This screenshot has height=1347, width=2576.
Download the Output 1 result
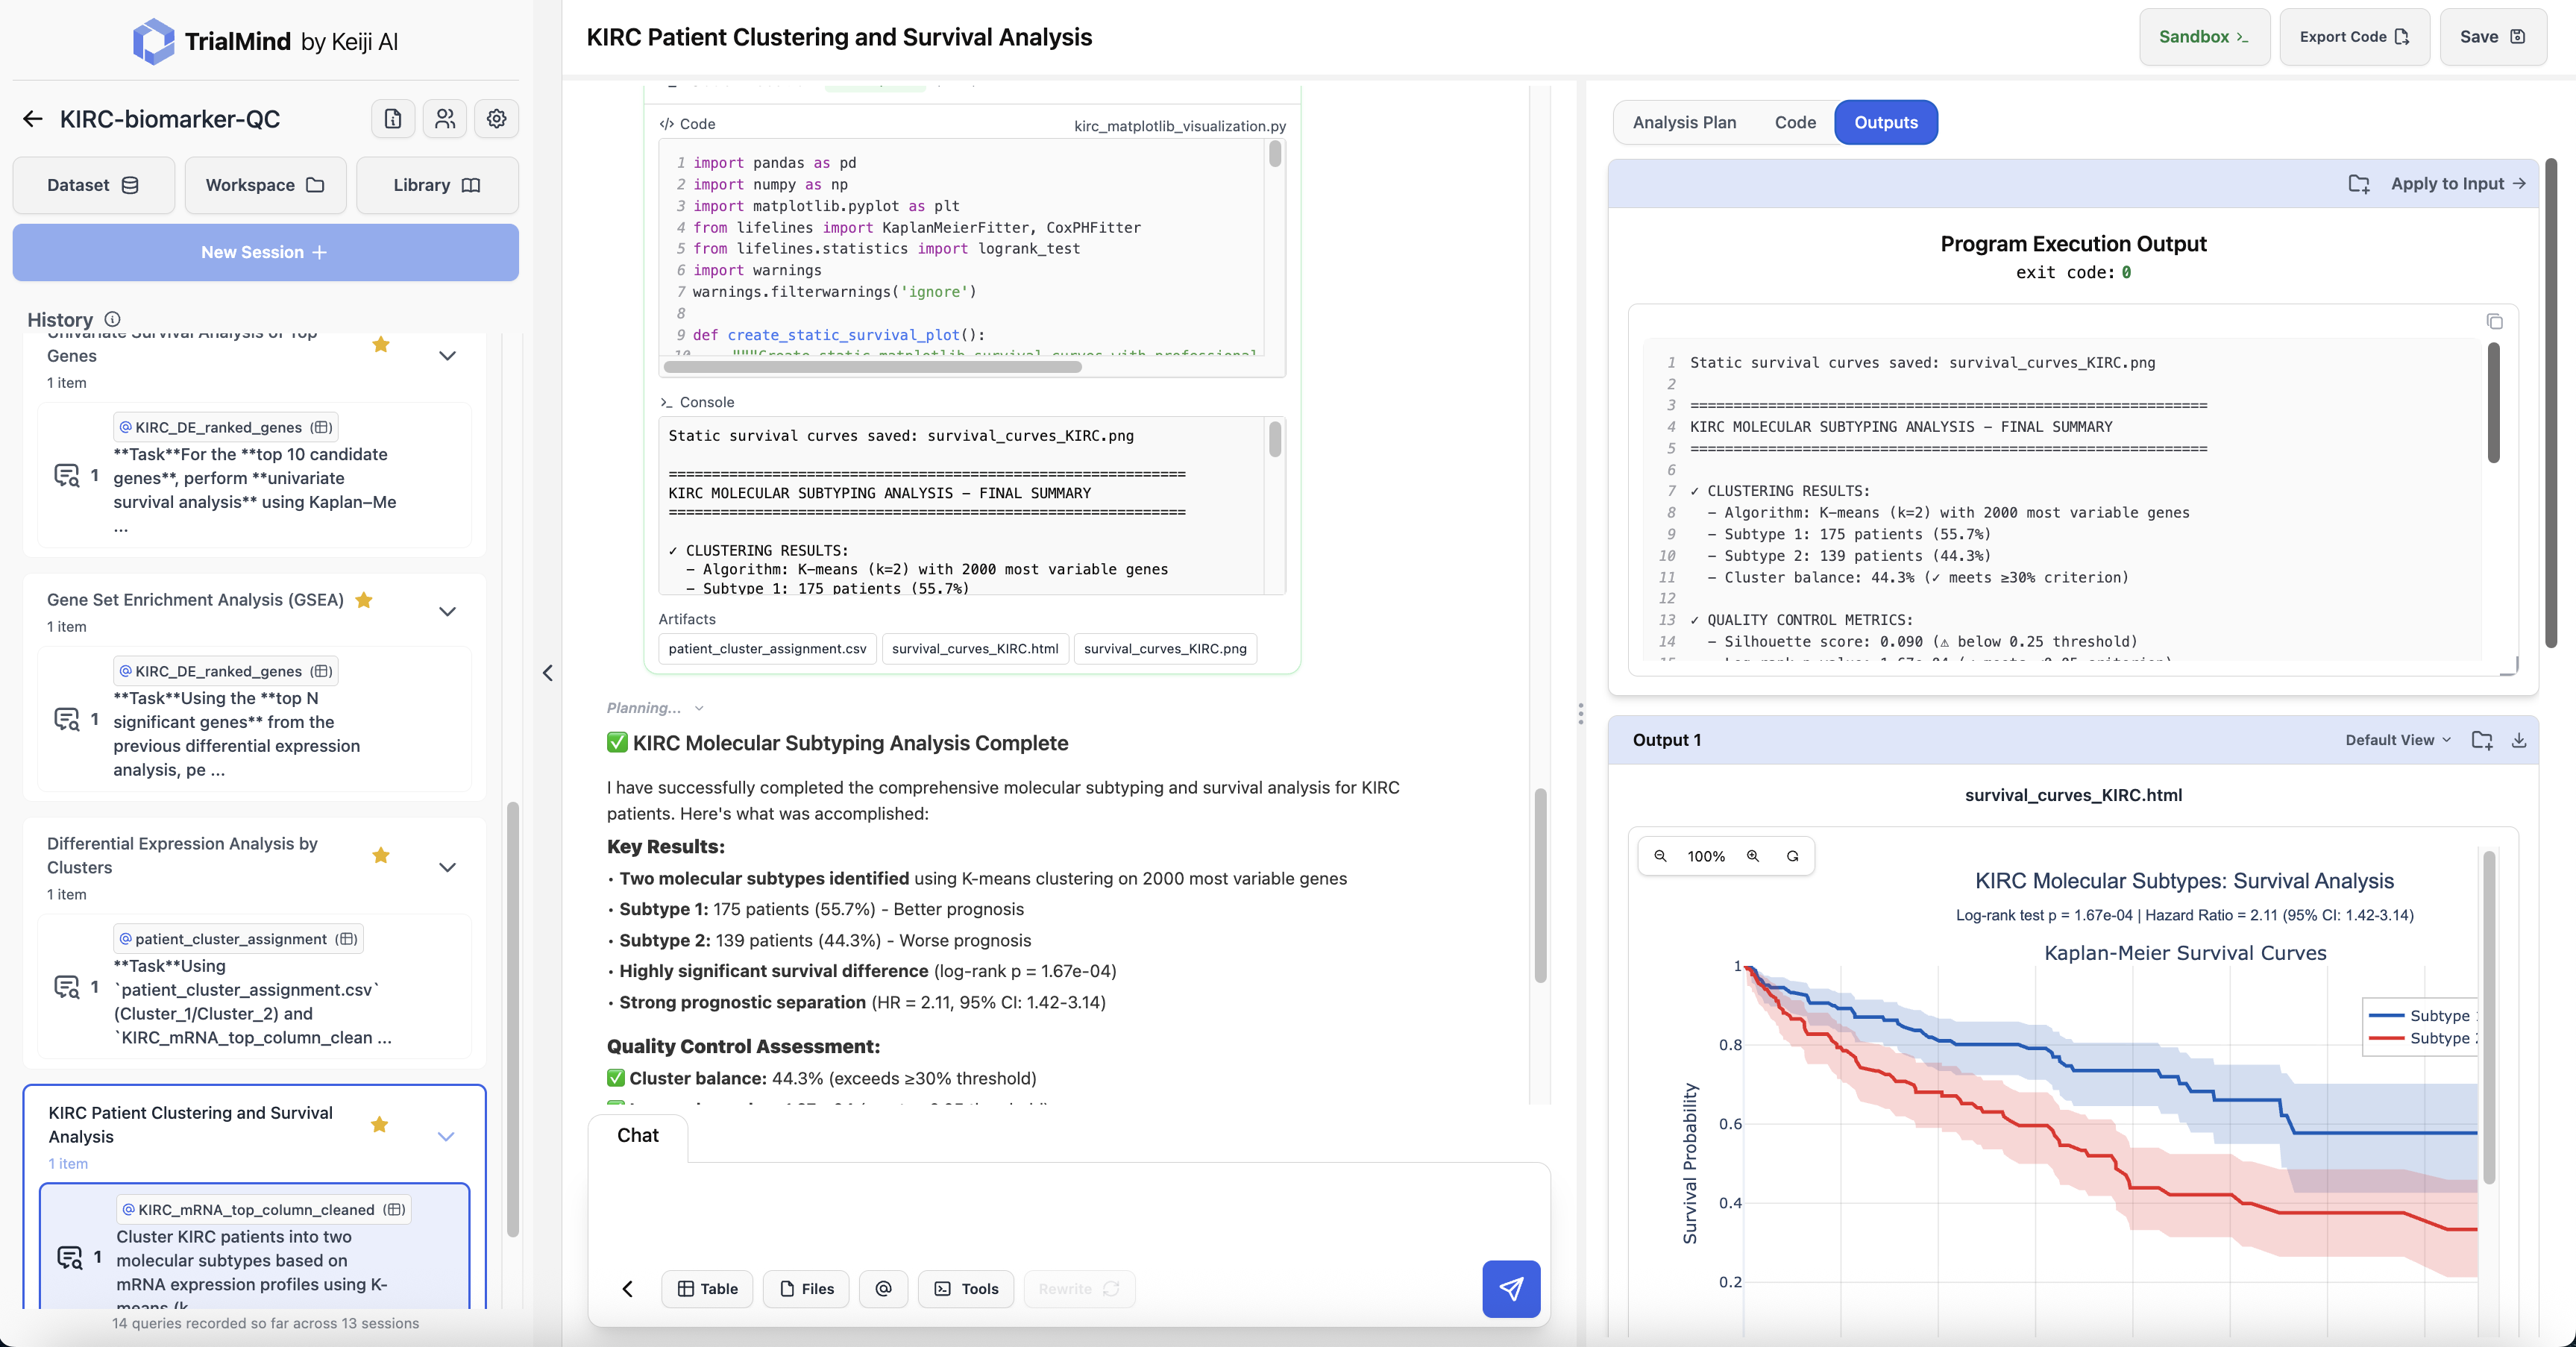(2519, 740)
